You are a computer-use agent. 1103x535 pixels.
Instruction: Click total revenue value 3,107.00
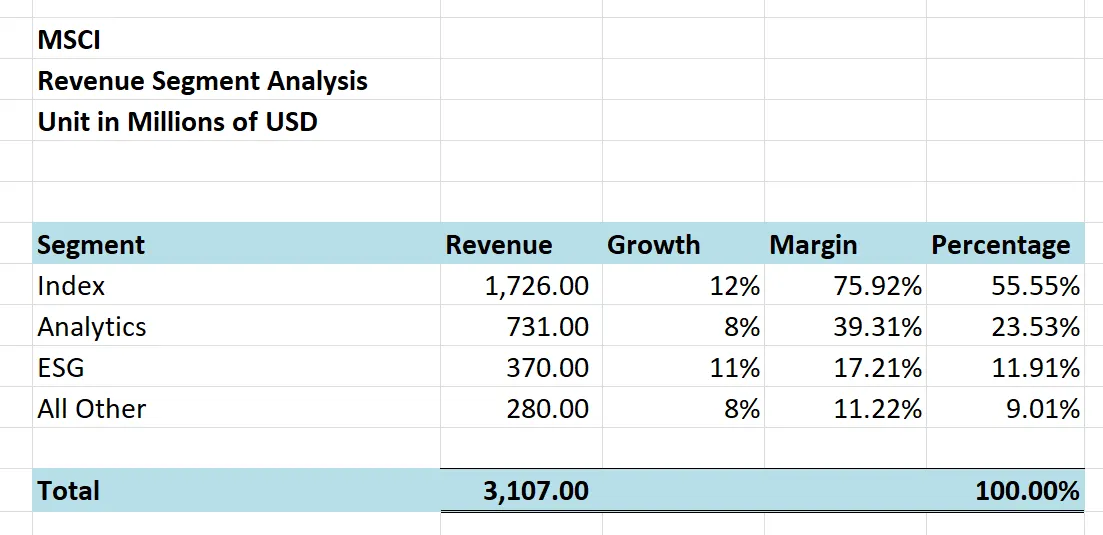click(536, 491)
